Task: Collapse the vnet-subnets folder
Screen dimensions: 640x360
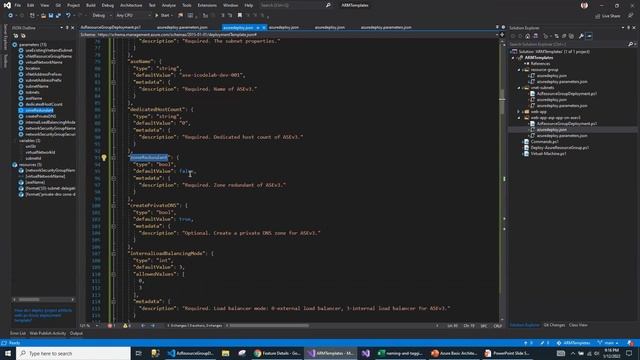Action: pyautogui.click(x=520, y=88)
